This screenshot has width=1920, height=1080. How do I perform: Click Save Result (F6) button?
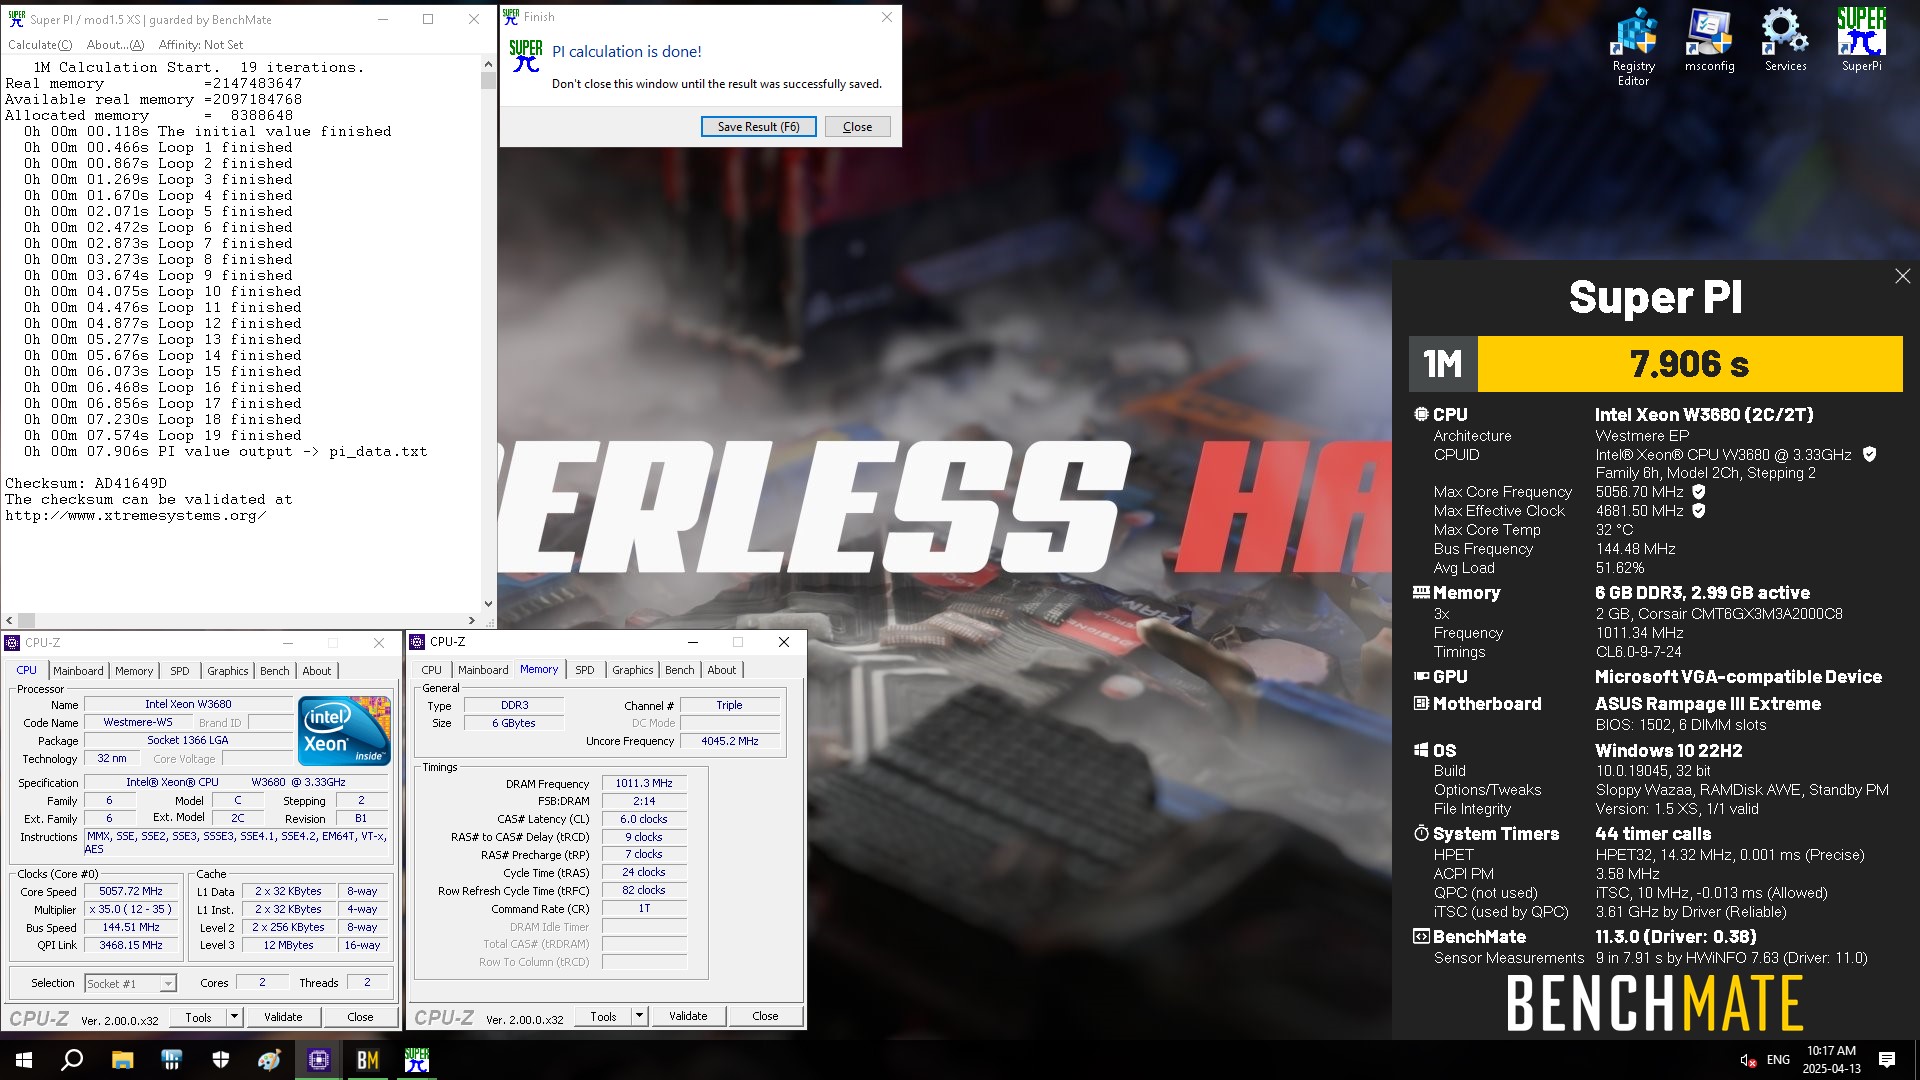tap(758, 127)
